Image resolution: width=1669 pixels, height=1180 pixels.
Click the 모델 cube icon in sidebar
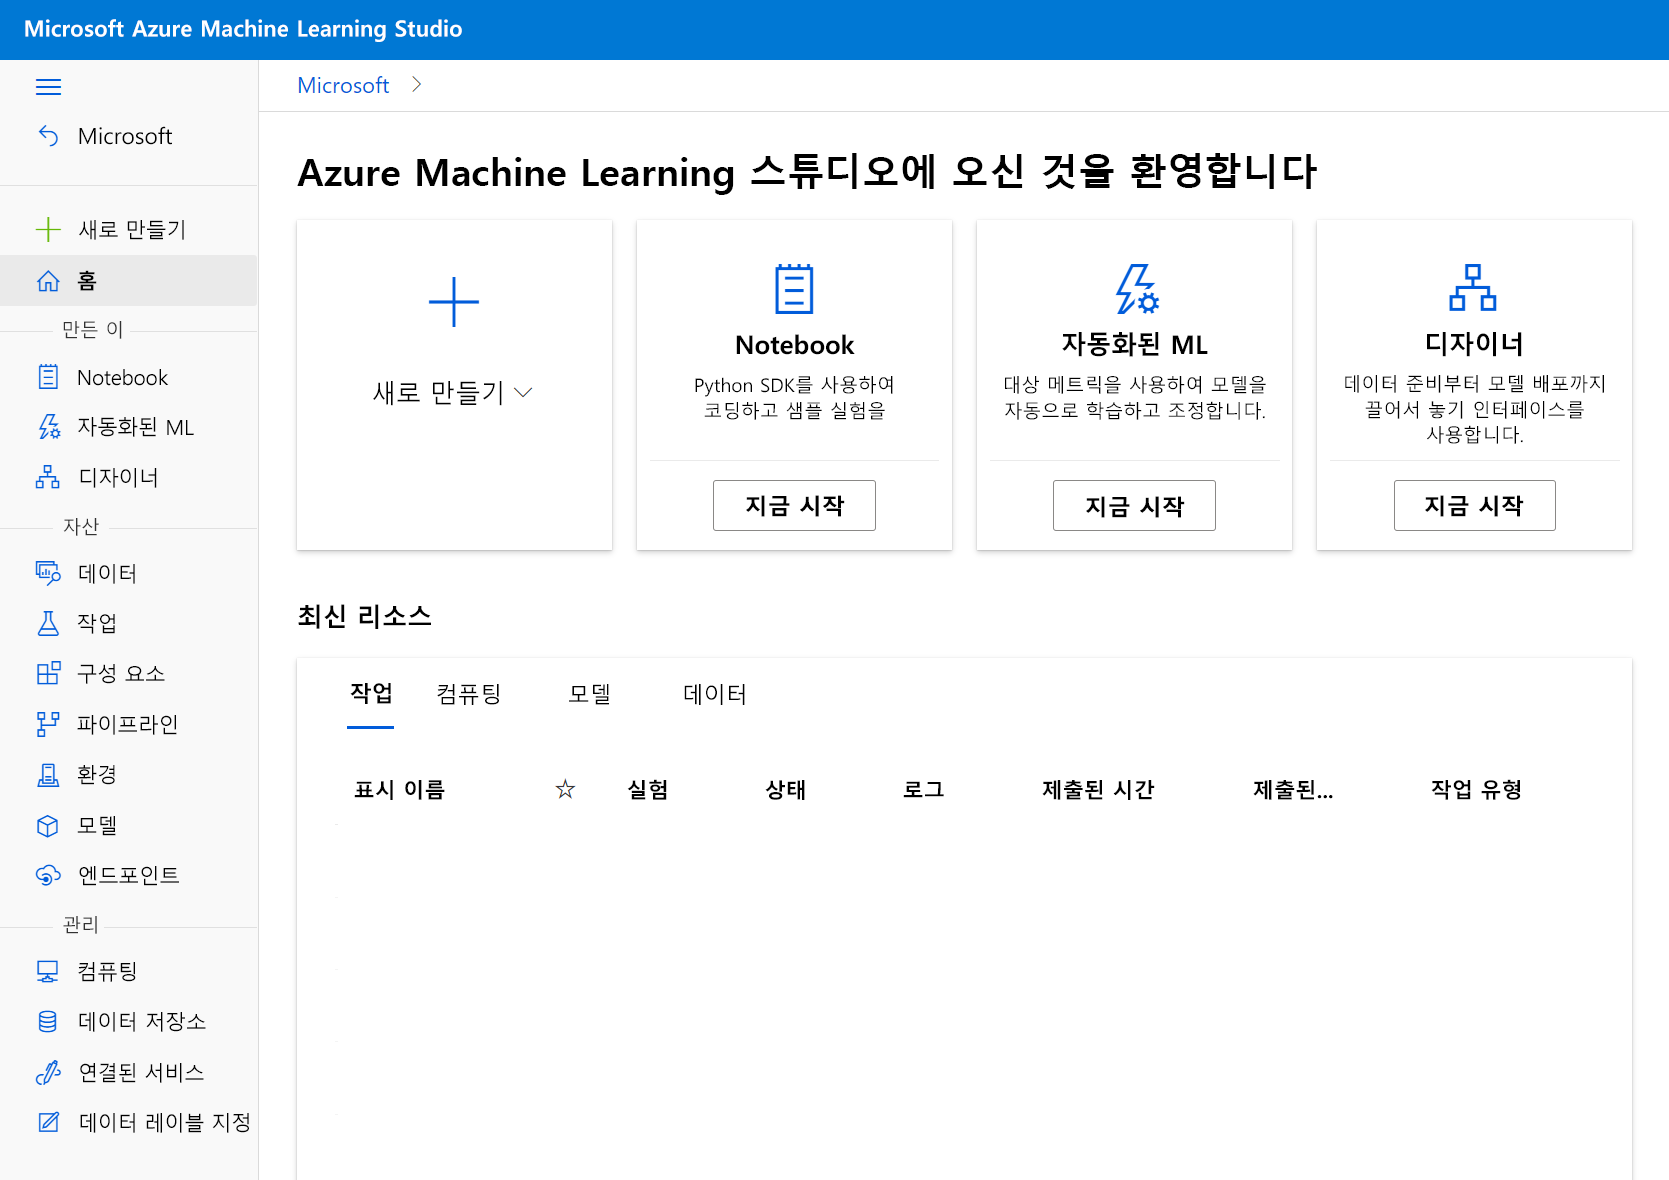point(48,825)
